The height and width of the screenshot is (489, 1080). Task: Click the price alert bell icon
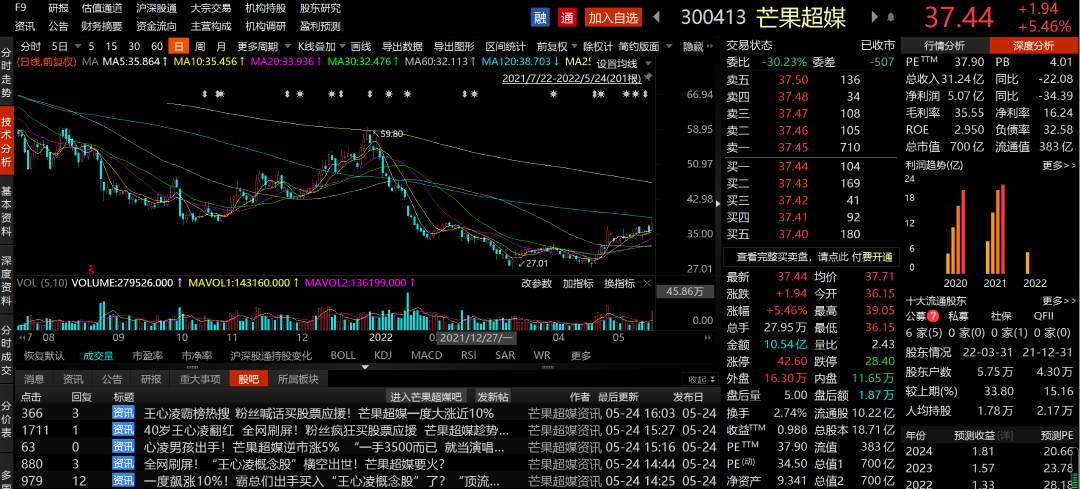[x=891, y=17]
